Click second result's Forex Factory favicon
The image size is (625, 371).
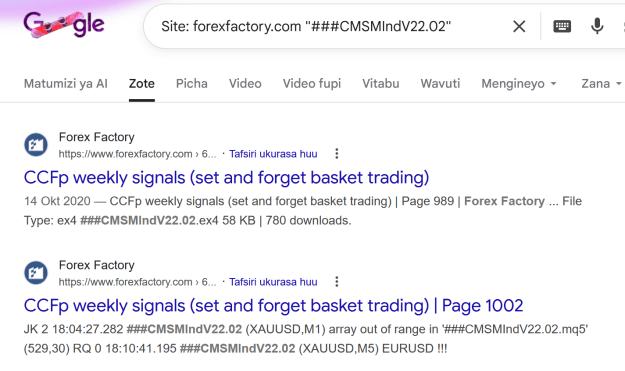[36, 273]
